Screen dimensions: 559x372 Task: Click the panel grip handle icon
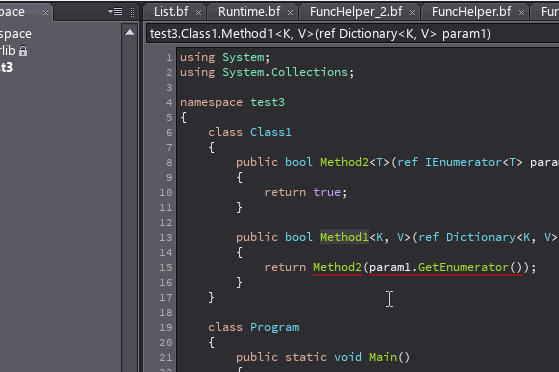click(x=132, y=12)
